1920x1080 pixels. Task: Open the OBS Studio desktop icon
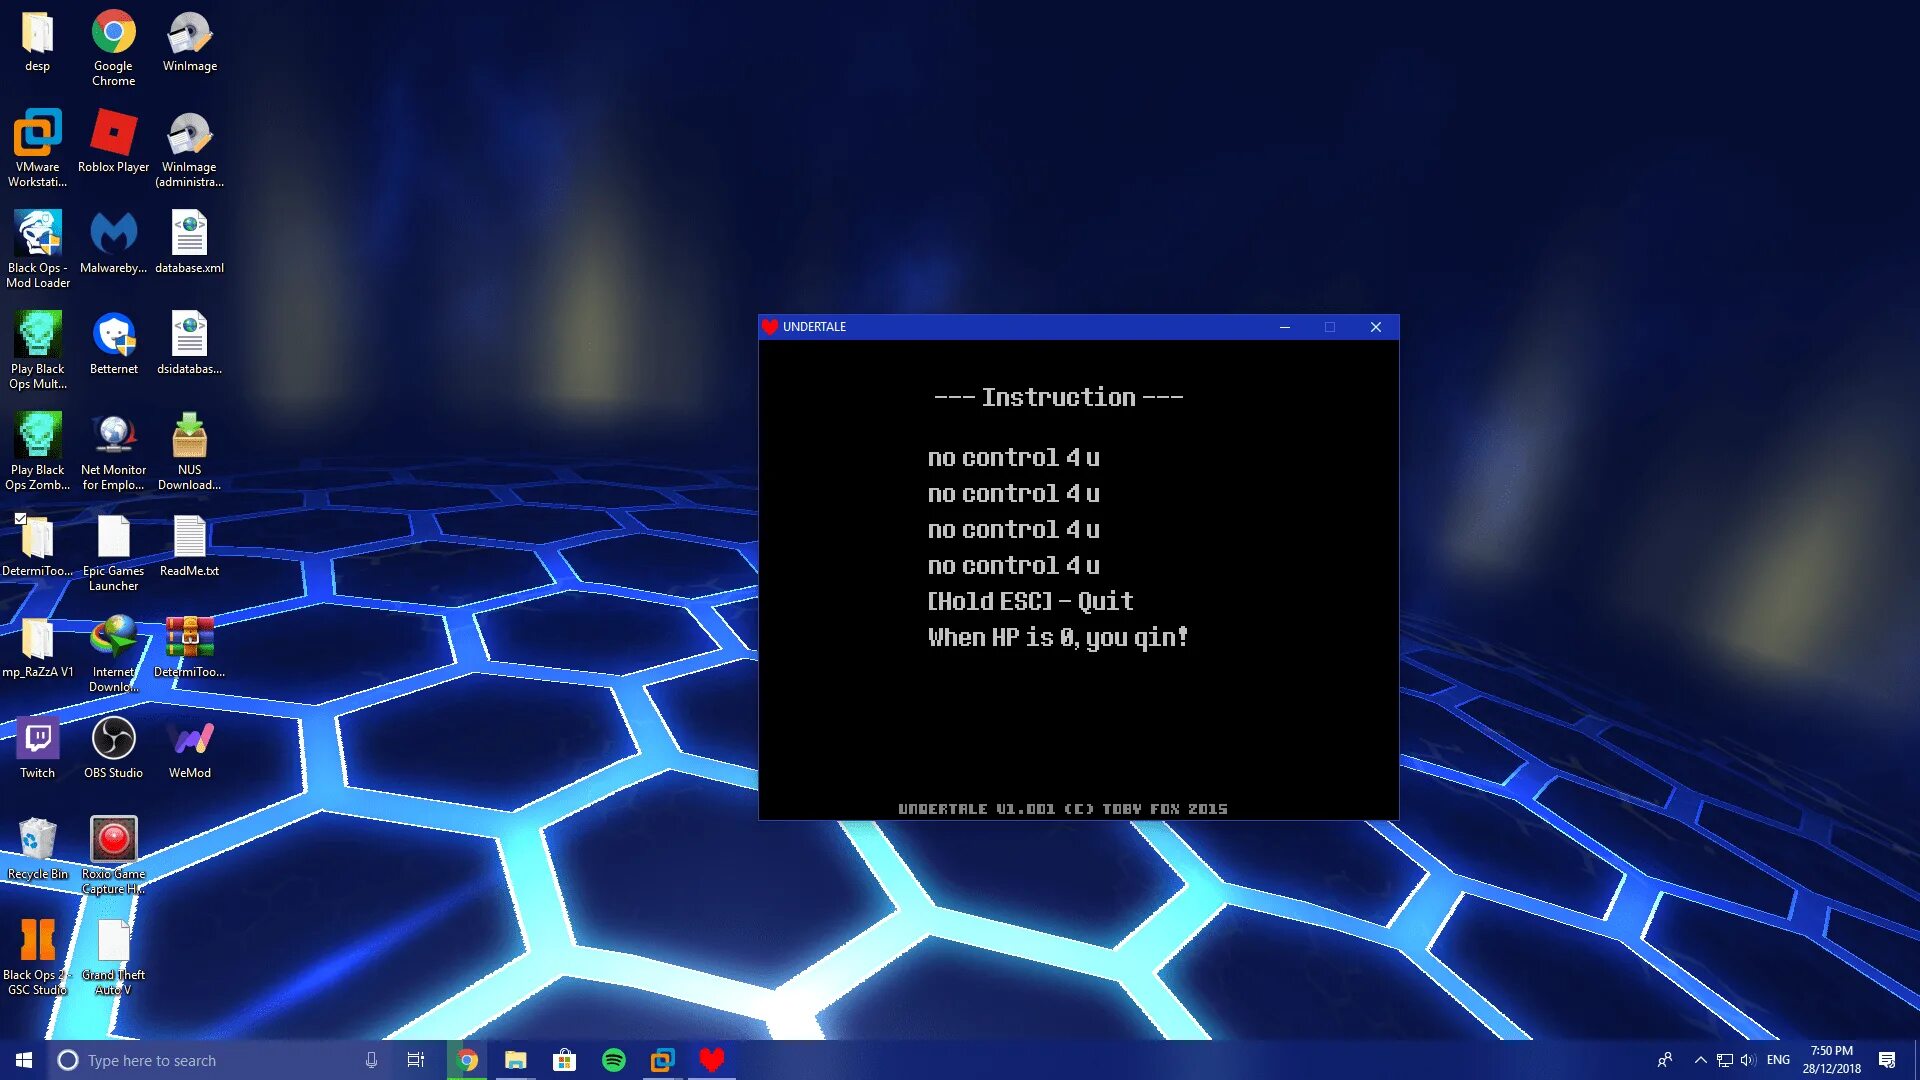[113, 741]
